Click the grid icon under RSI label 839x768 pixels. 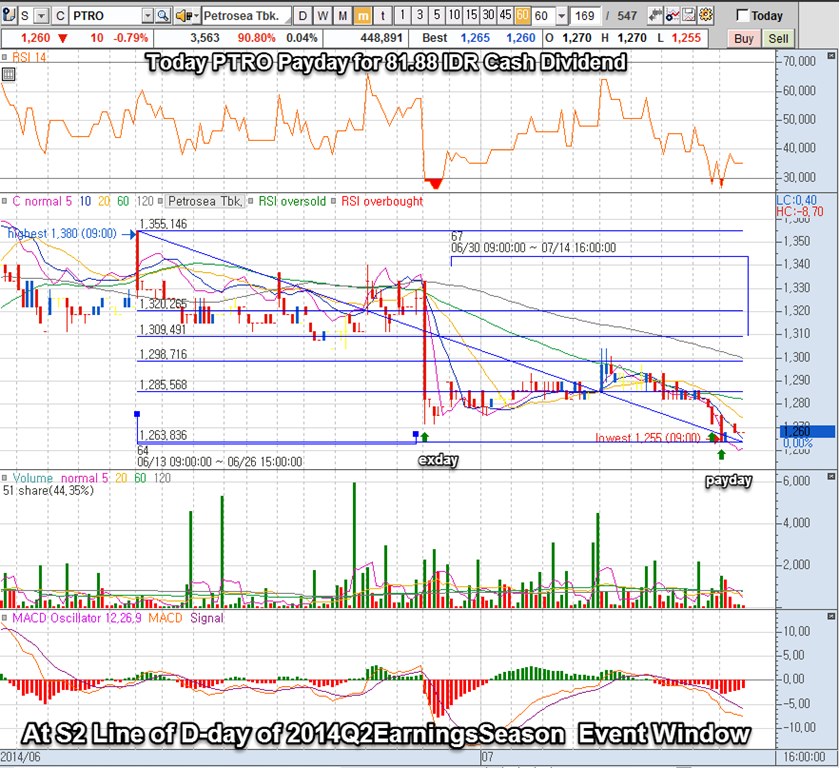click(8, 75)
